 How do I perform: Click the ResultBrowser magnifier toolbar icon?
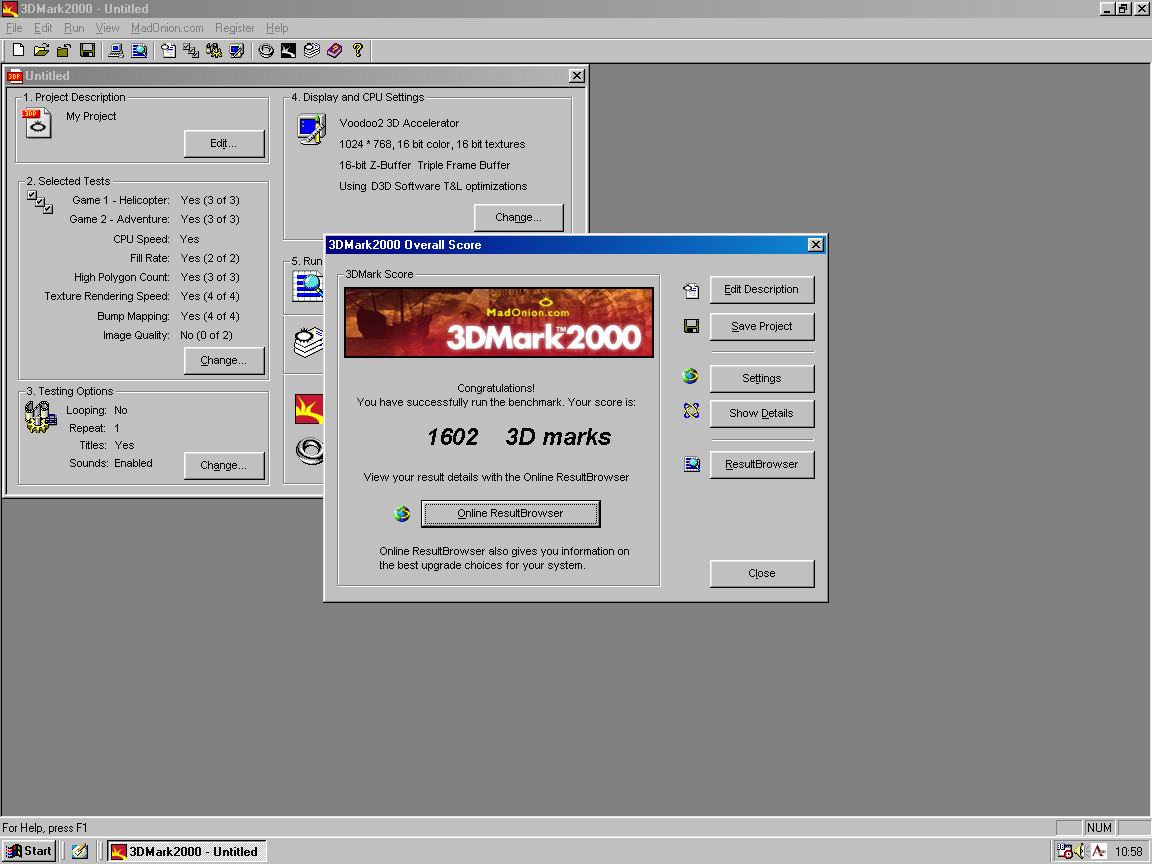[138, 50]
